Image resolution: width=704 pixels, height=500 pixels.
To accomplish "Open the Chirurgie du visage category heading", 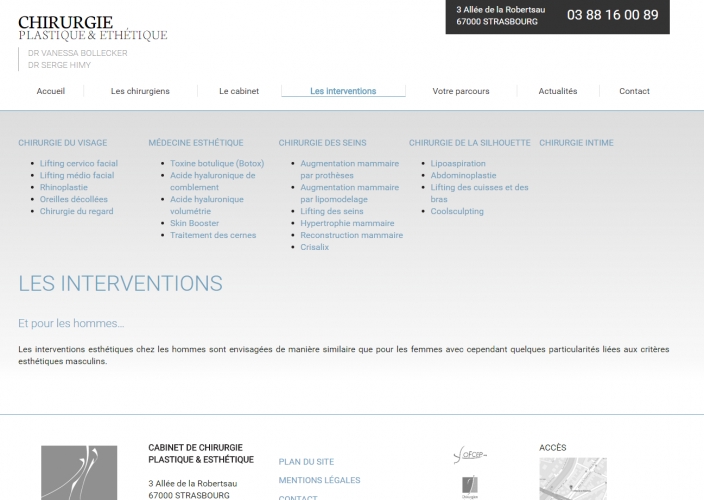I will [x=62, y=143].
